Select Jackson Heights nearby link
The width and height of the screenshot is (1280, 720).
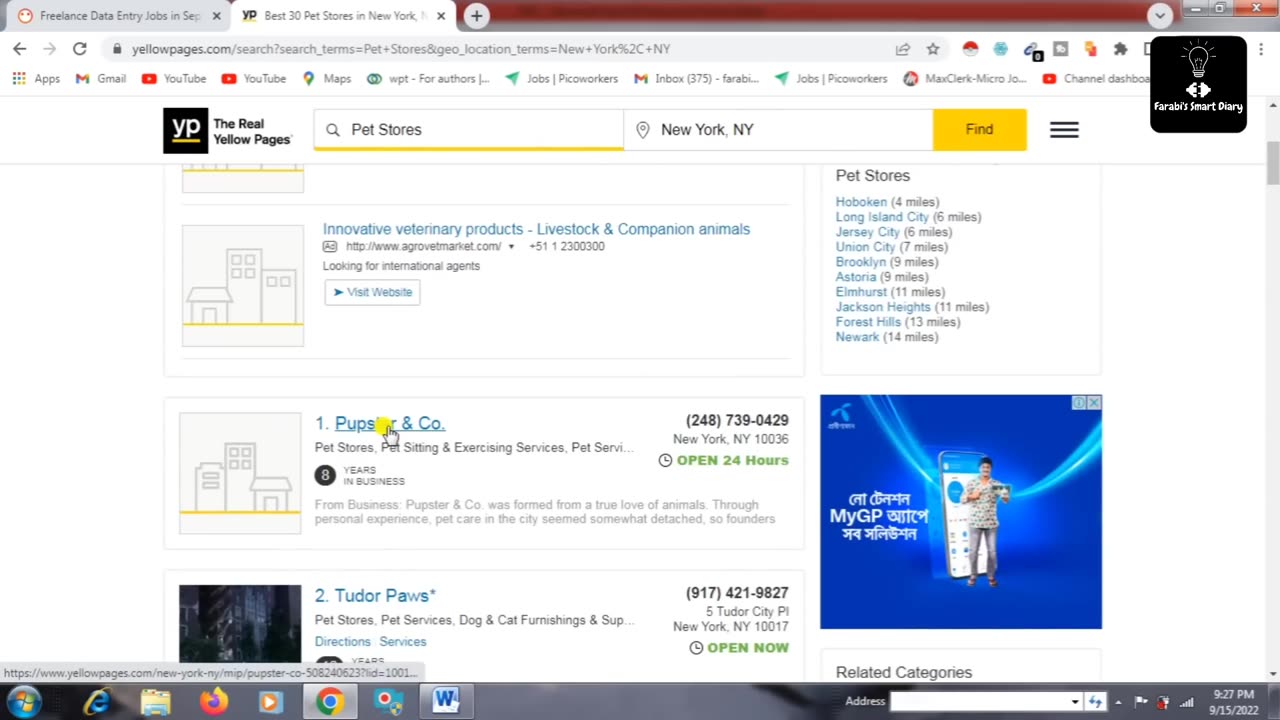pos(883,307)
